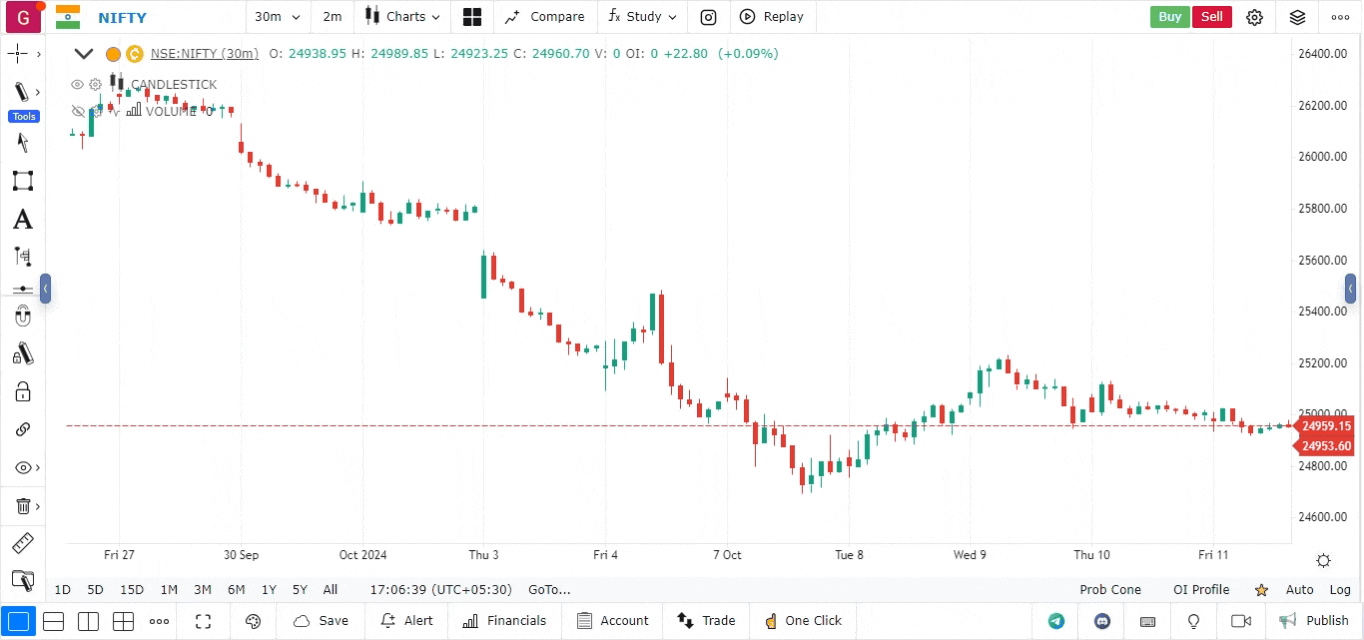This screenshot has height=640, width=1364.
Task: Click the green Buy button
Action: [1169, 17]
